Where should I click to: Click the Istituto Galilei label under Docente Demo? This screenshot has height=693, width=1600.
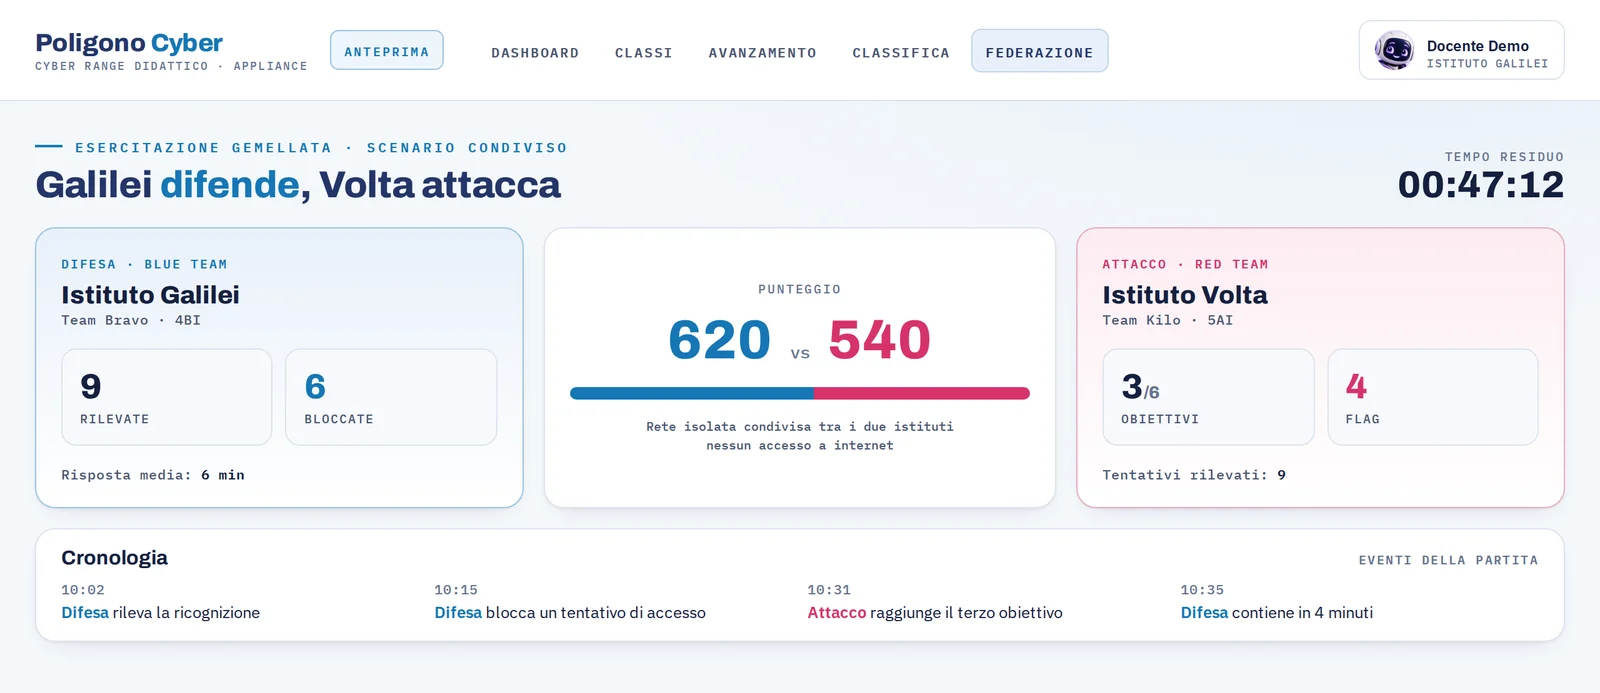(x=1487, y=64)
